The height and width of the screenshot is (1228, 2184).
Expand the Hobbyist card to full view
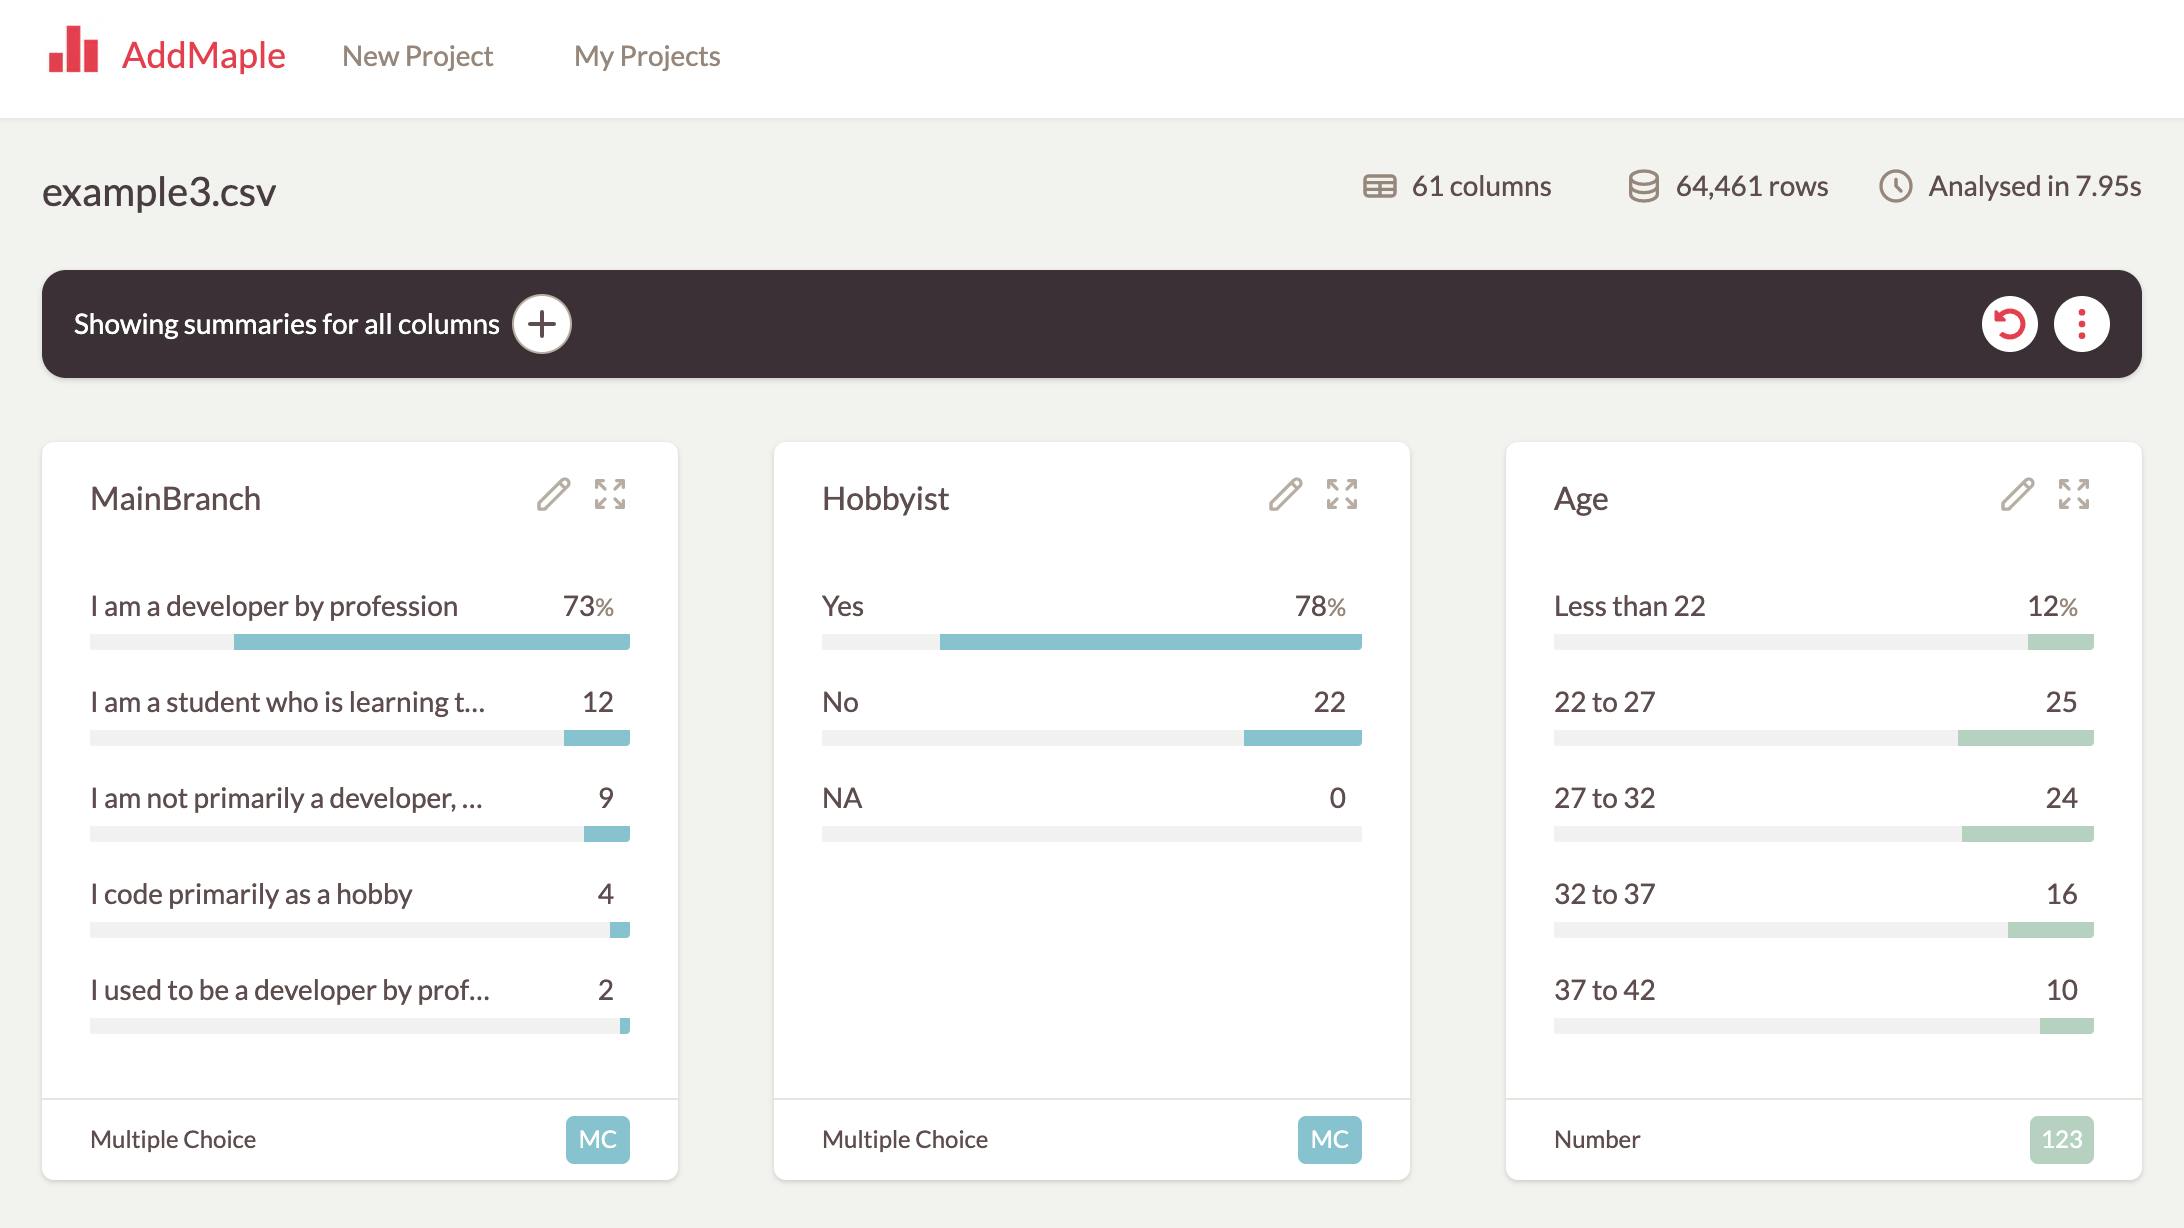pyautogui.click(x=1341, y=494)
